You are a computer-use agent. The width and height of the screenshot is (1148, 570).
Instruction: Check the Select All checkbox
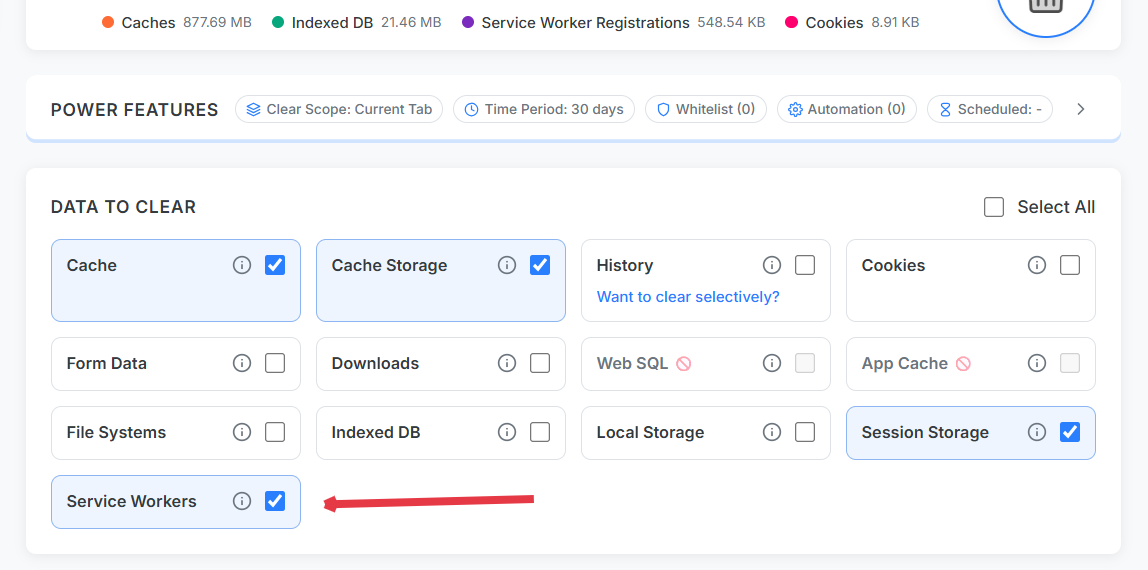[994, 207]
